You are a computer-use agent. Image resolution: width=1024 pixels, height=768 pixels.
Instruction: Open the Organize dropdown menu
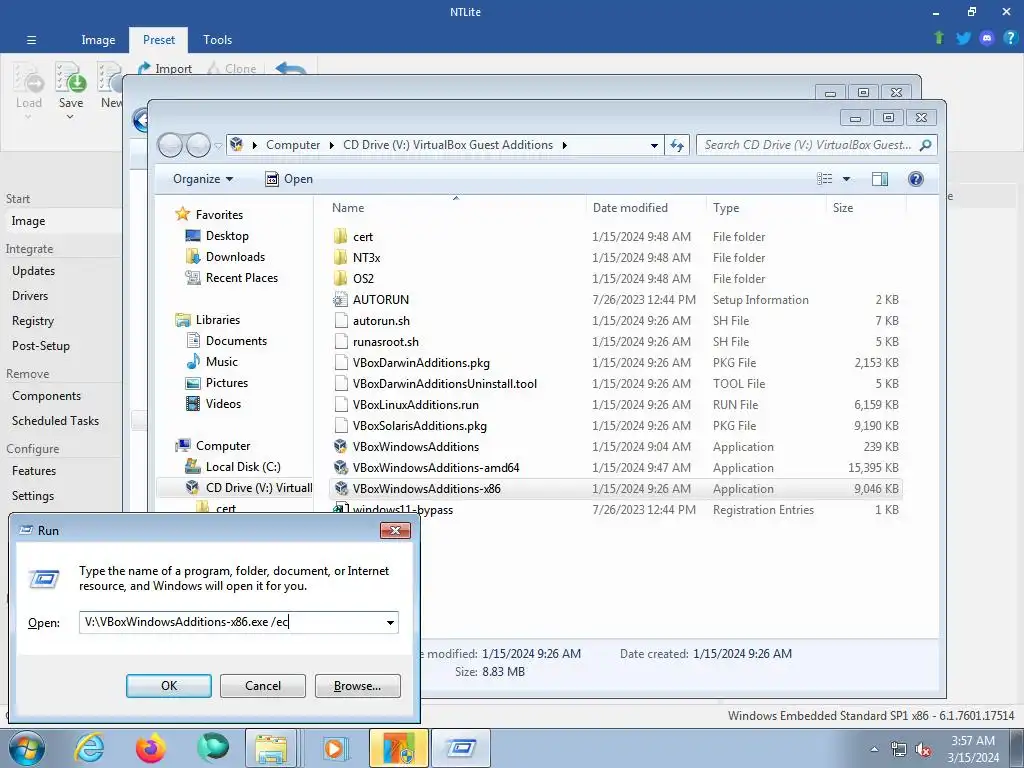tap(203, 179)
